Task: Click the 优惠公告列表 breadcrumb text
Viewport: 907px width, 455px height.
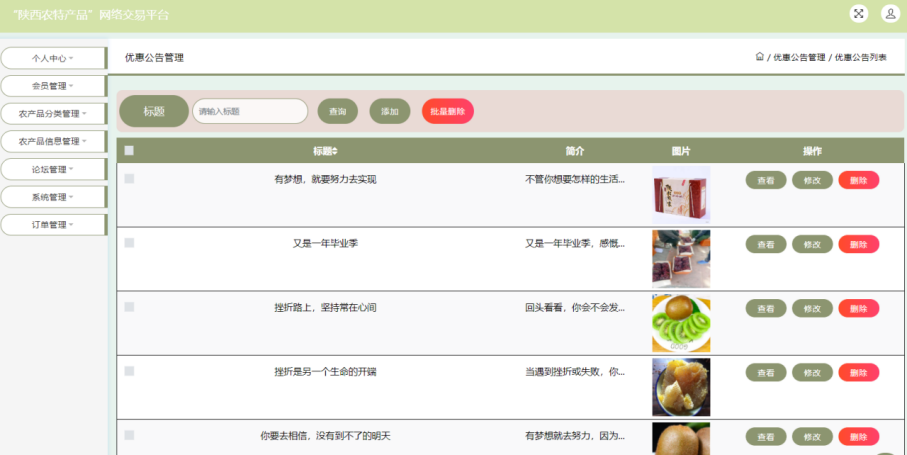Action: (x=861, y=57)
